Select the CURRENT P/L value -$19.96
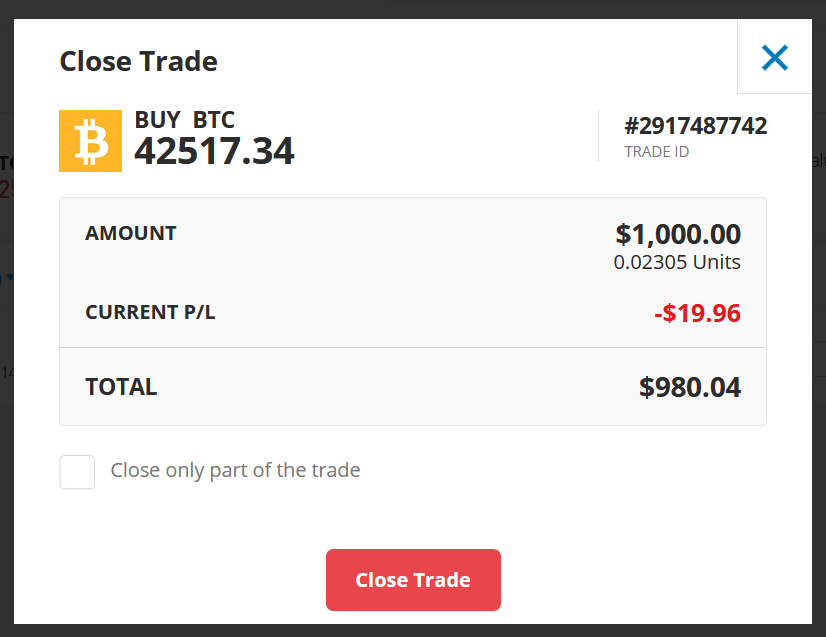The image size is (826, 637). (x=700, y=312)
